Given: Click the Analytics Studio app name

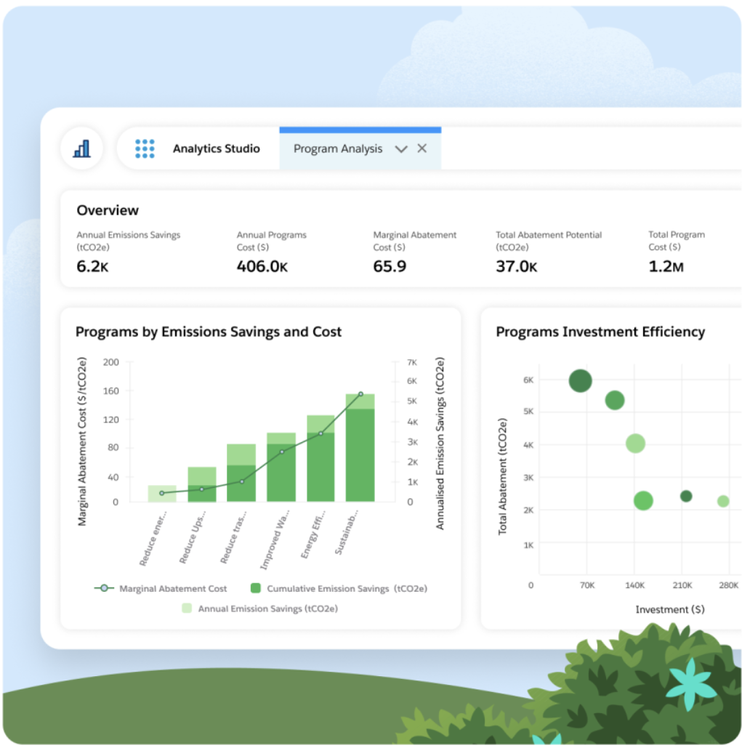Looking at the screenshot, I should pyautogui.click(x=216, y=149).
